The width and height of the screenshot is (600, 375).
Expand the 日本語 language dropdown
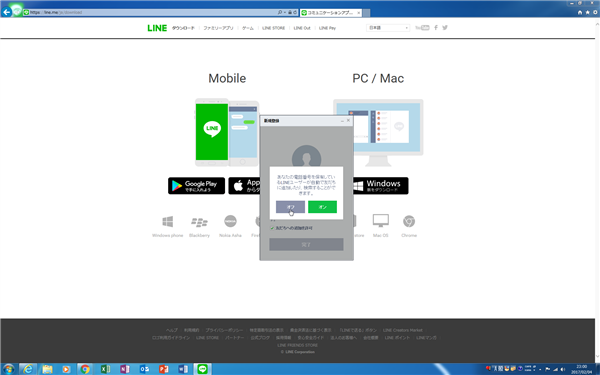(x=388, y=28)
